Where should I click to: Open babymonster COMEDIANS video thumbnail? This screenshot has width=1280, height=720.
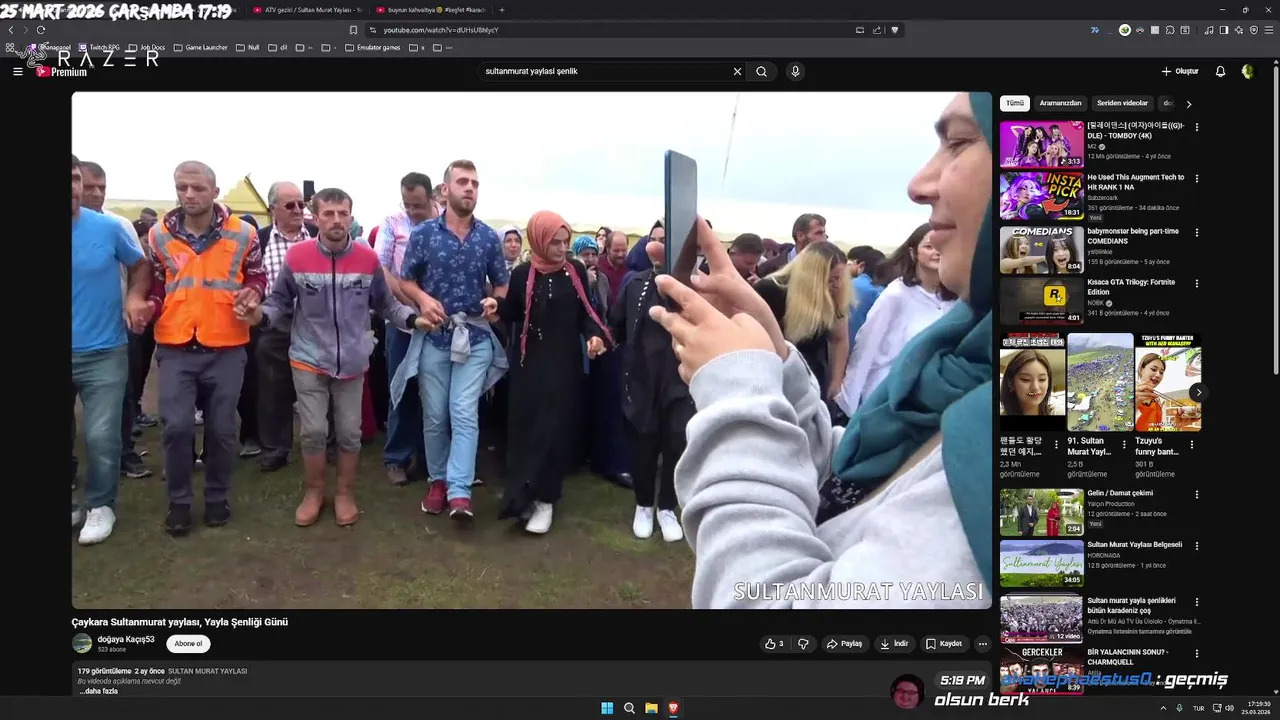click(x=1041, y=249)
